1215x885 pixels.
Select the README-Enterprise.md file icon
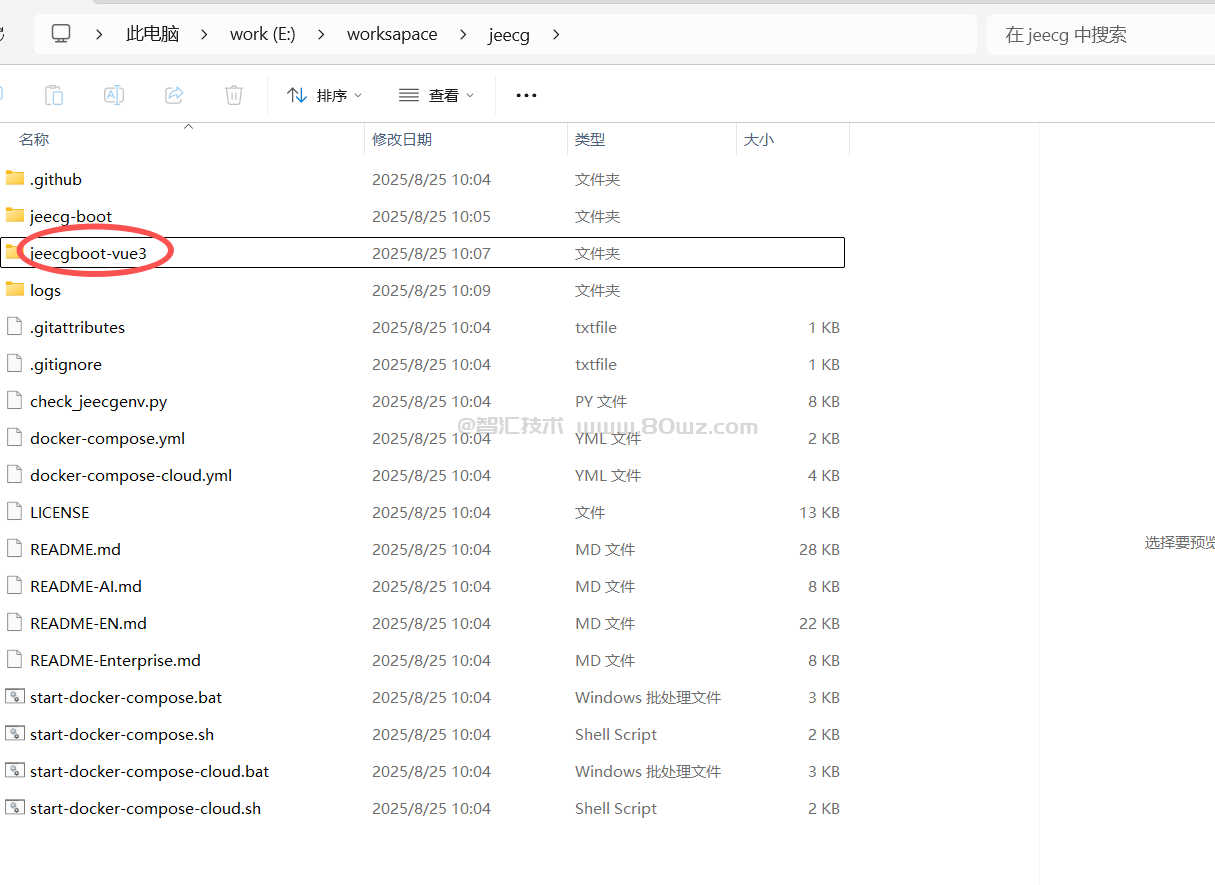click(x=14, y=660)
